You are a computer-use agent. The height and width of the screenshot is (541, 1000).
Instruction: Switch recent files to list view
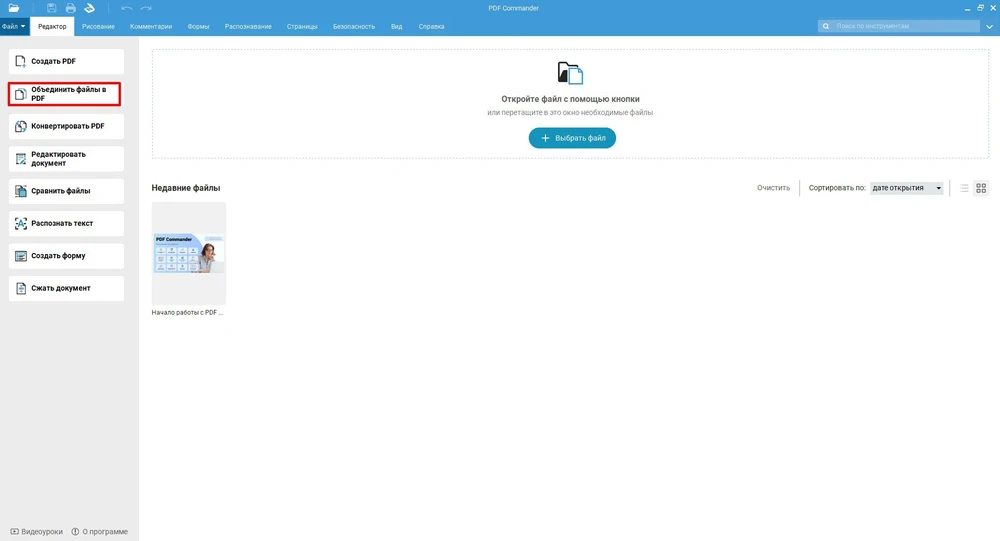point(964,188)
